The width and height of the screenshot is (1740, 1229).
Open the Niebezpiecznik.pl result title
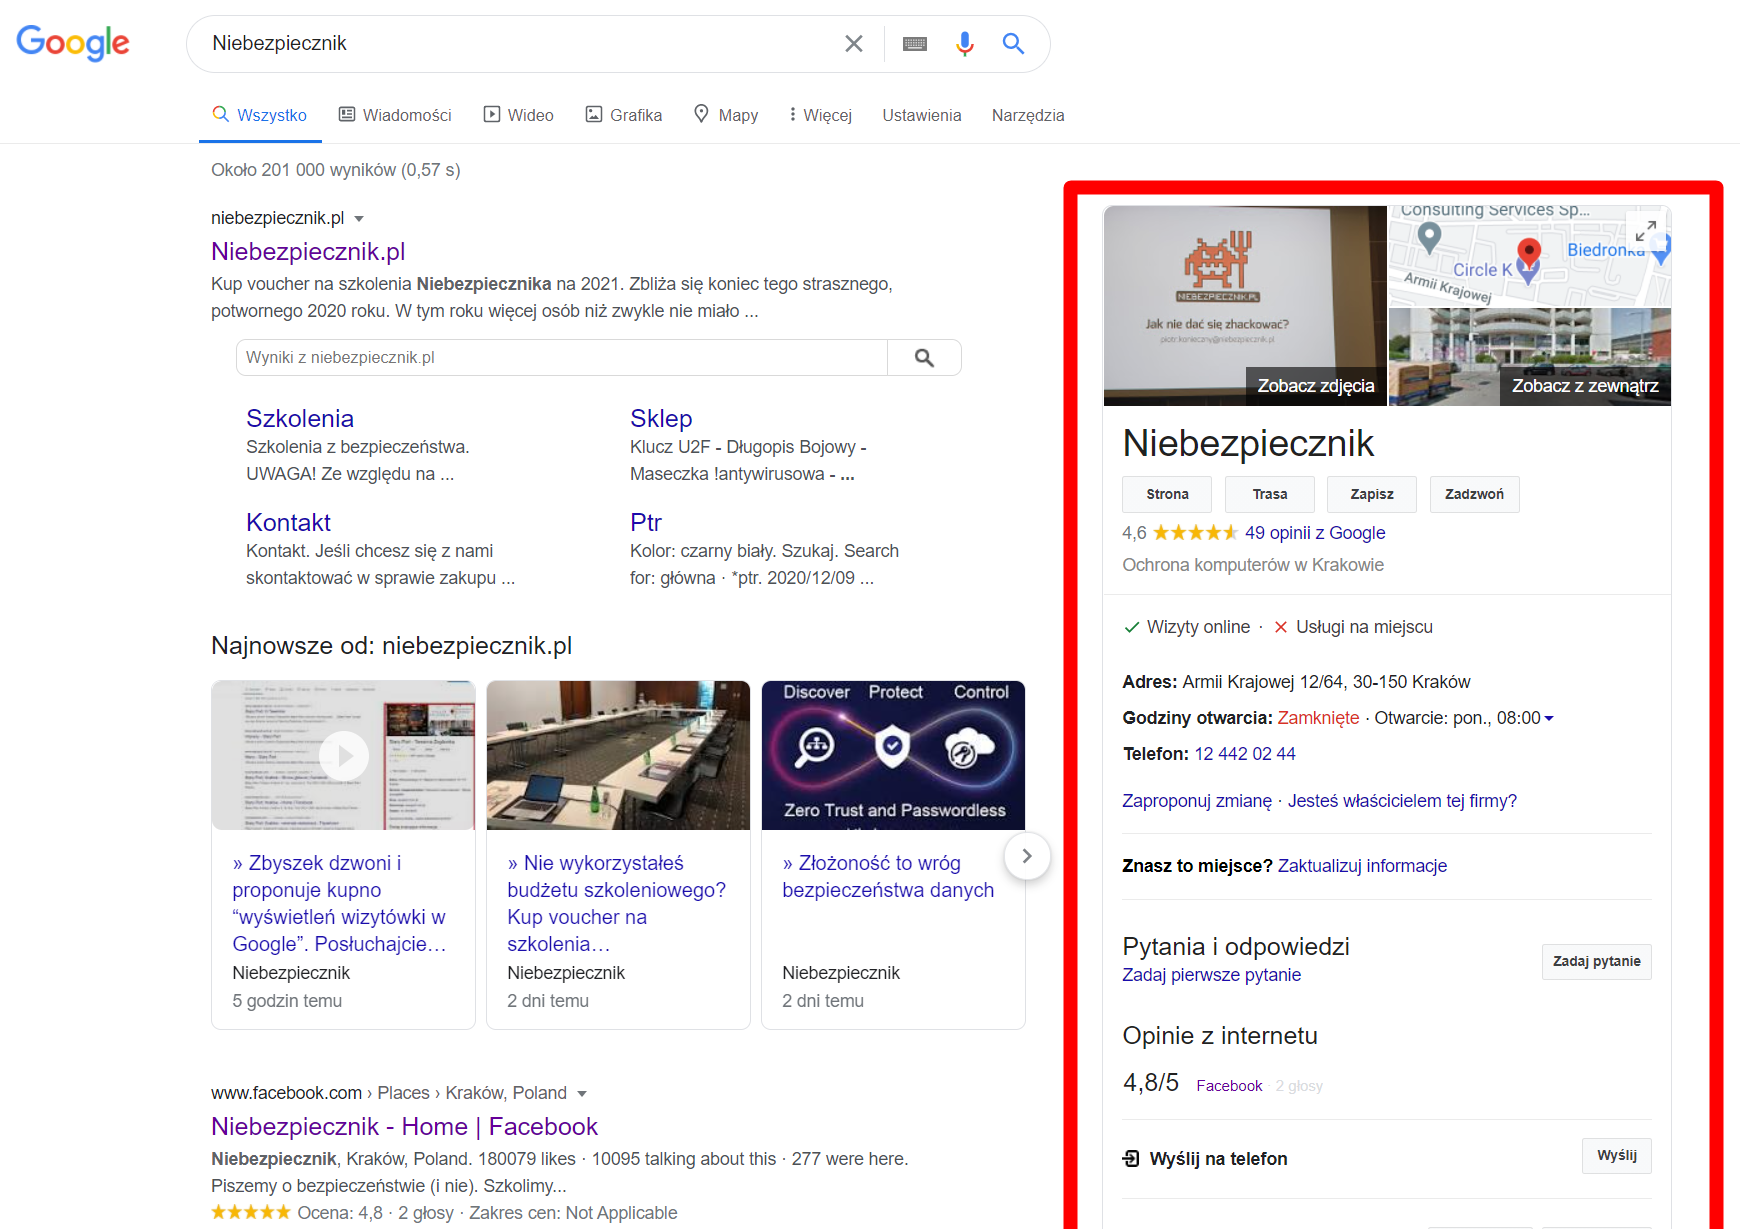click(308, 251)
